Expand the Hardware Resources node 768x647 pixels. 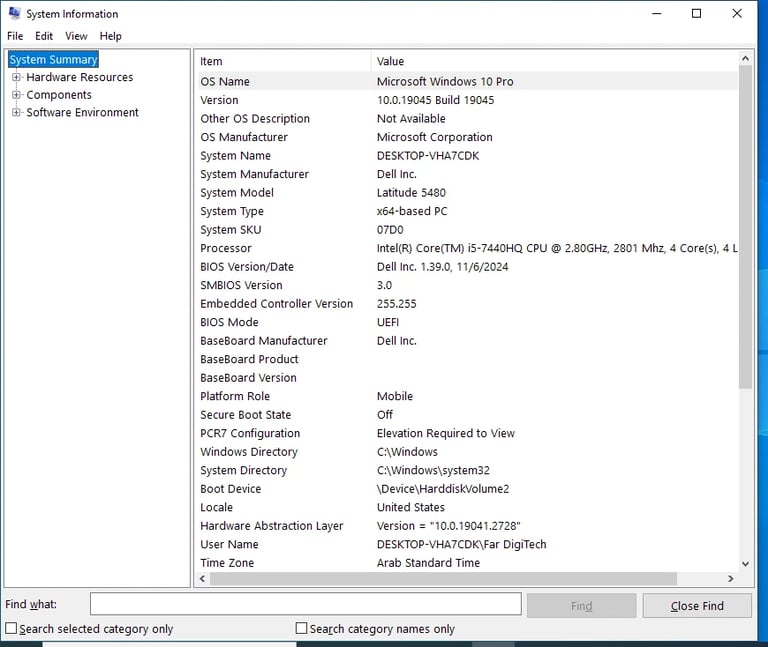tap(16, 77)
